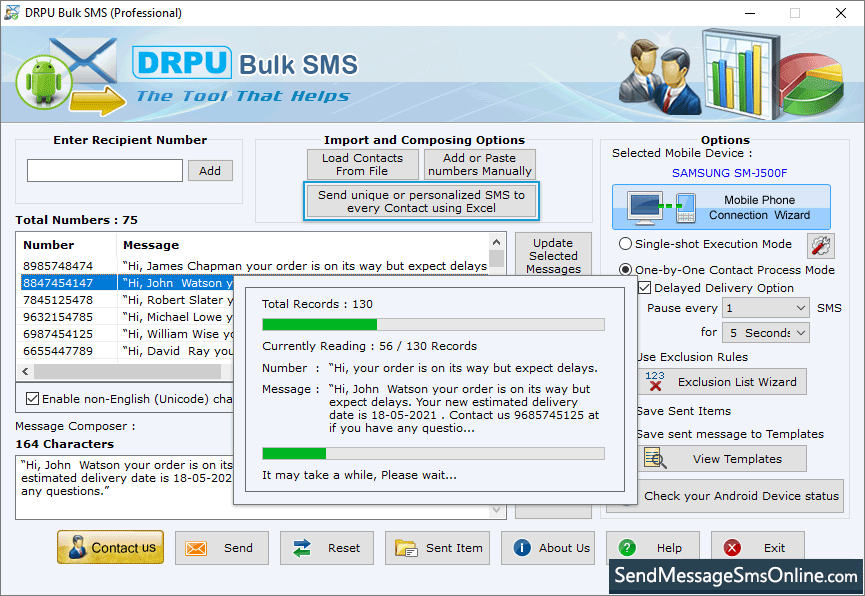Click the Send envelope icon

click(196, 548)
